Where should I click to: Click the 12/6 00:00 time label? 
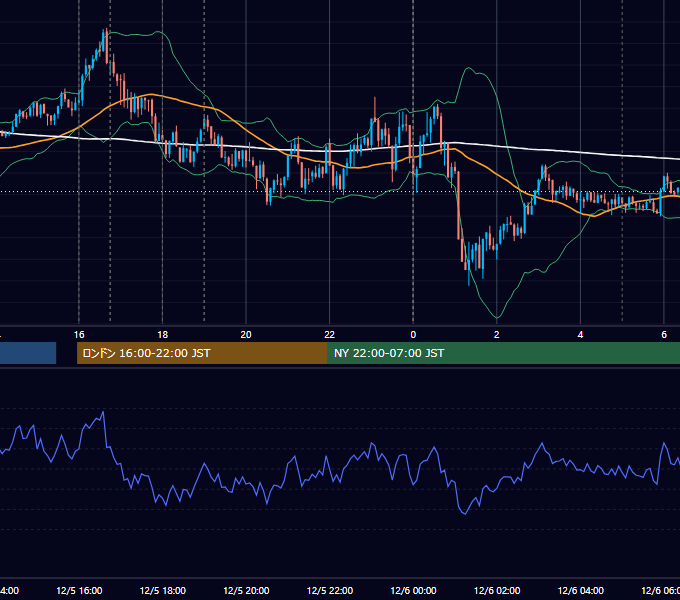[x=413, y=590]
